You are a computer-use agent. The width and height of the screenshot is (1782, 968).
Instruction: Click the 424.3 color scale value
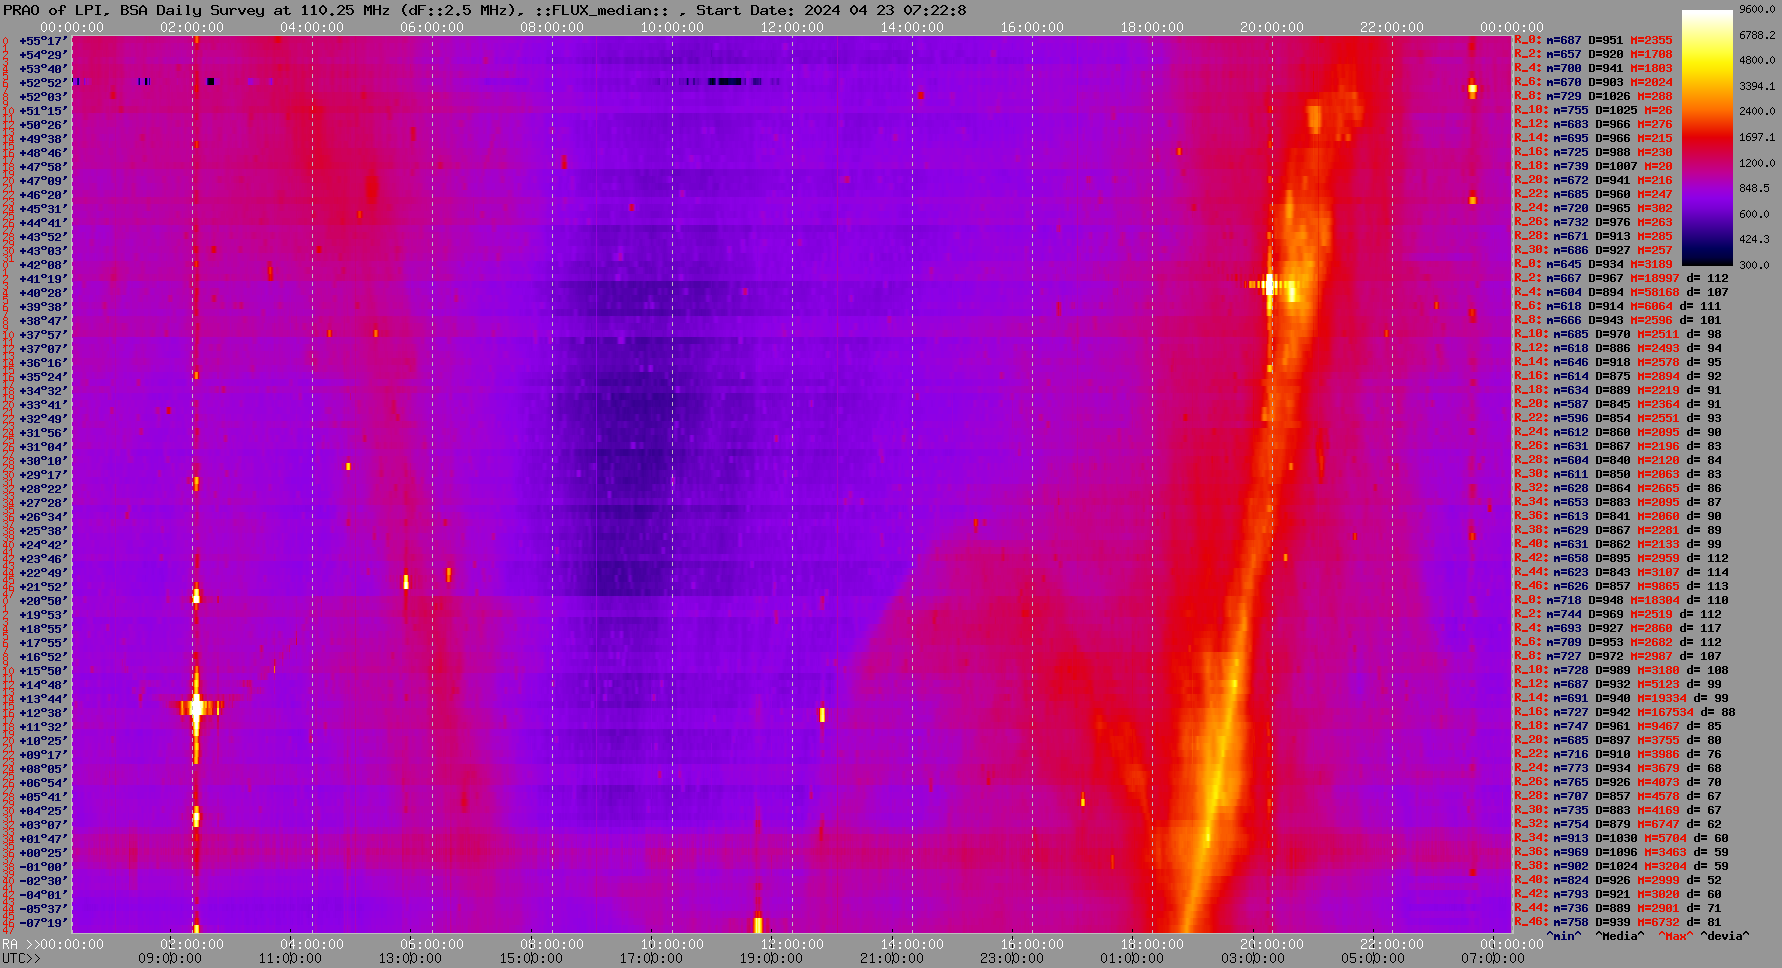click(x=1754, y=239)
